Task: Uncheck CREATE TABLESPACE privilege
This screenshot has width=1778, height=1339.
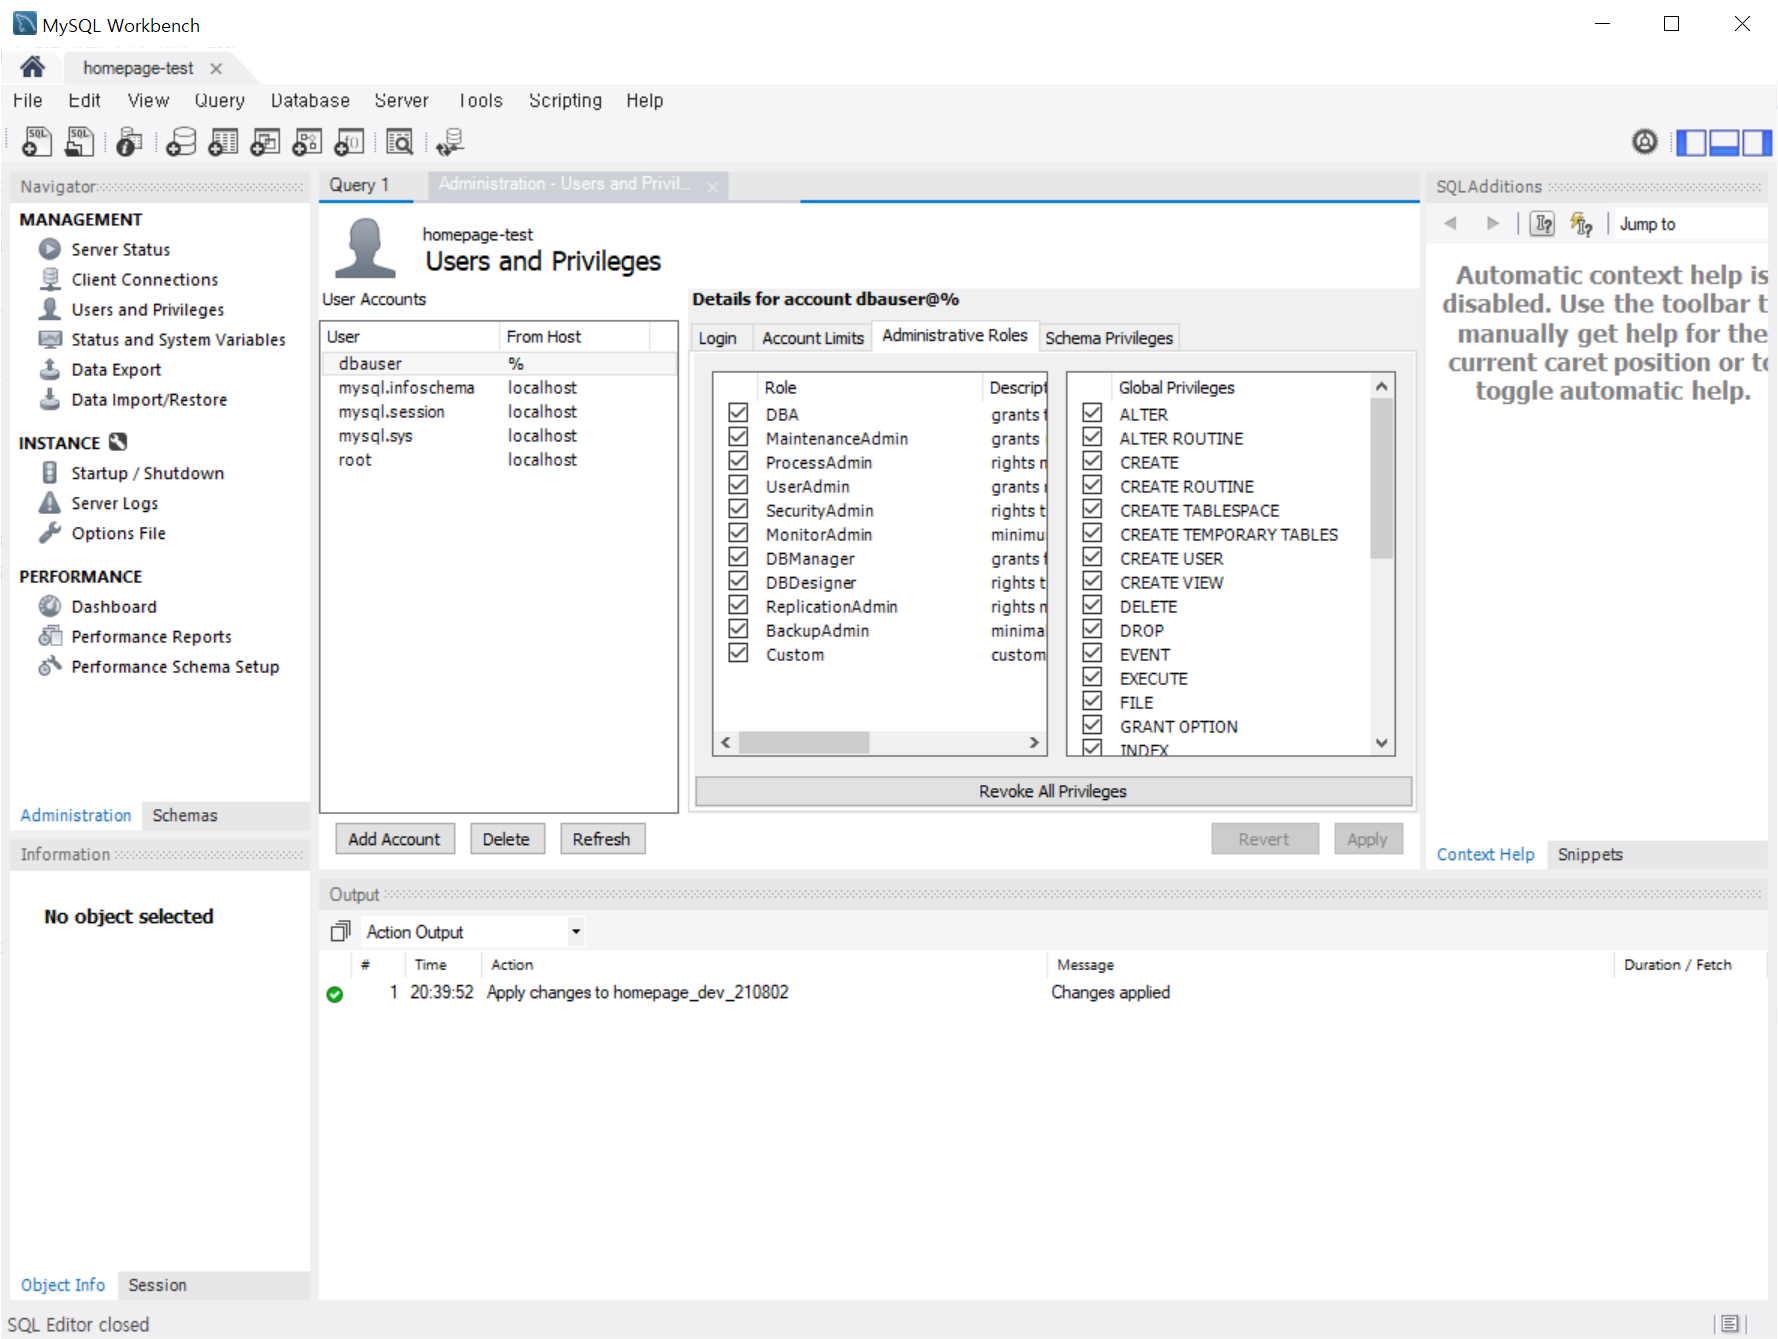Action: coord(1092,509)
